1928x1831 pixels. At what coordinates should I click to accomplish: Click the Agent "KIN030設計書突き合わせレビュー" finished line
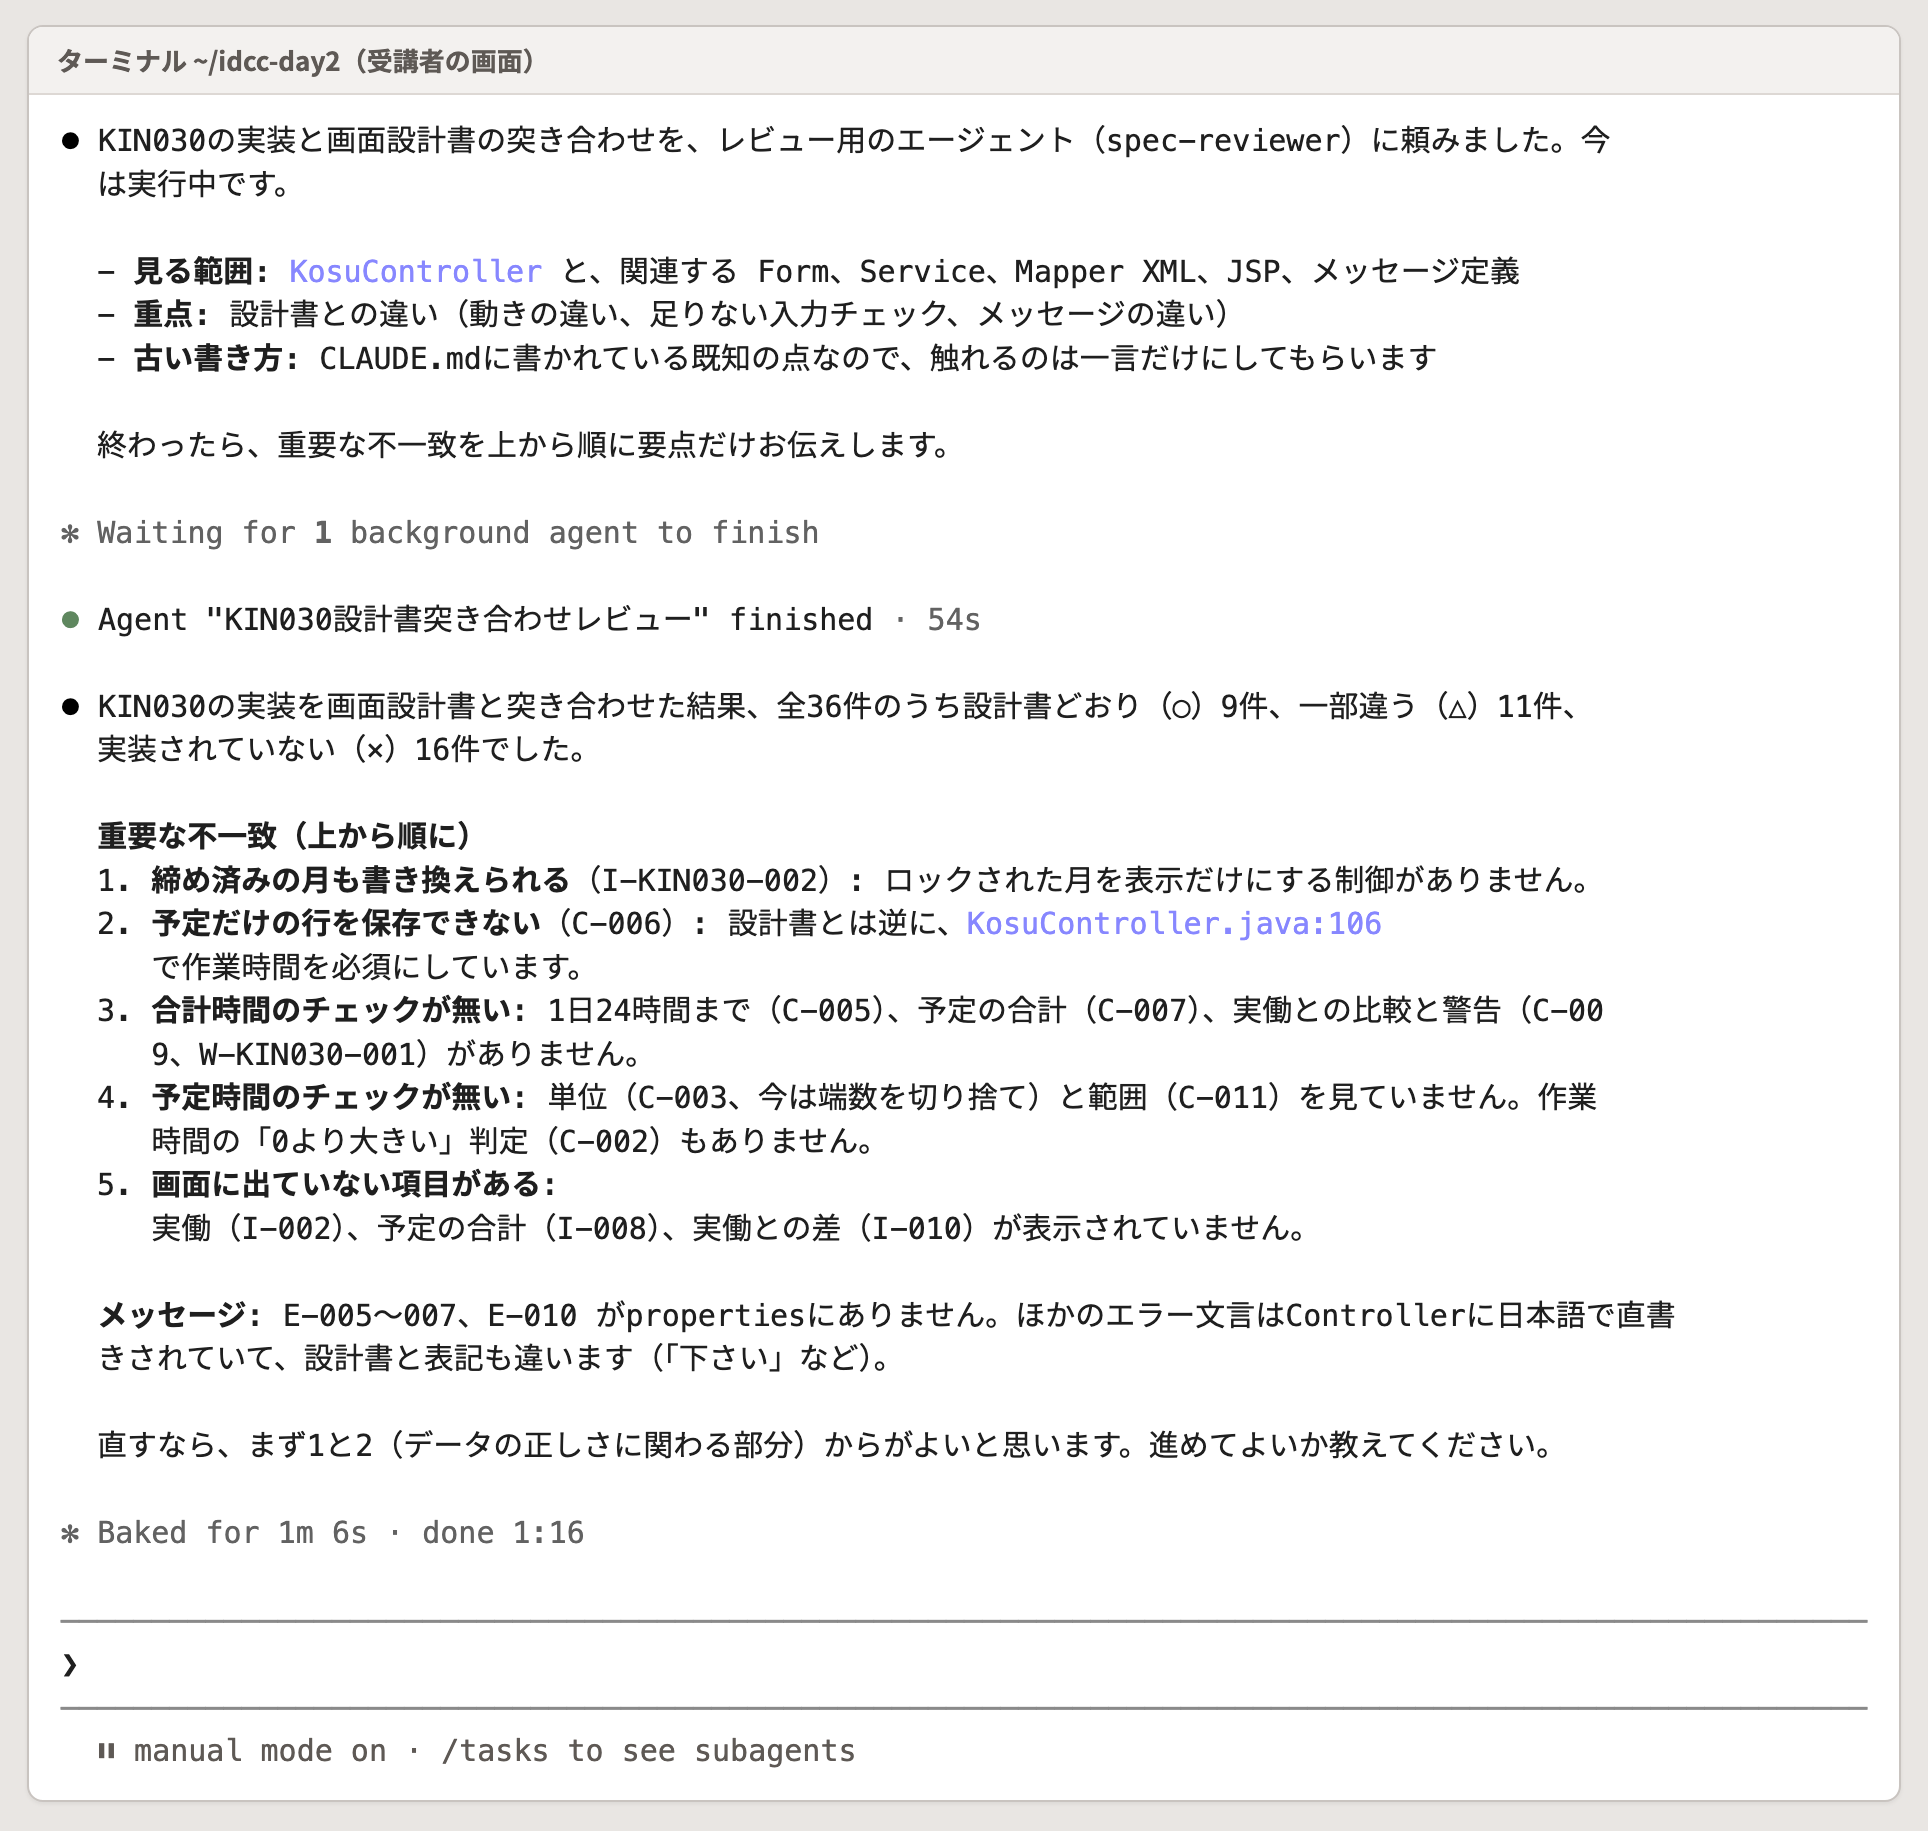tap(485, 620)
